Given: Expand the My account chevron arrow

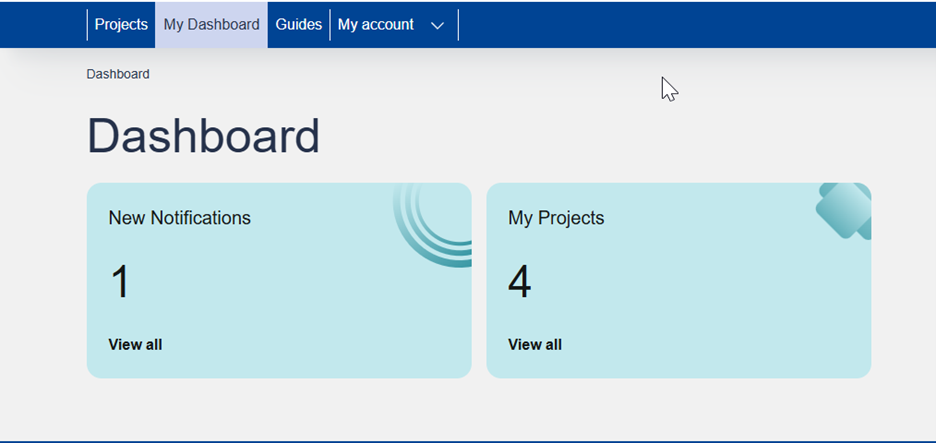Looking at the screenshot, I should pos(438,26).
